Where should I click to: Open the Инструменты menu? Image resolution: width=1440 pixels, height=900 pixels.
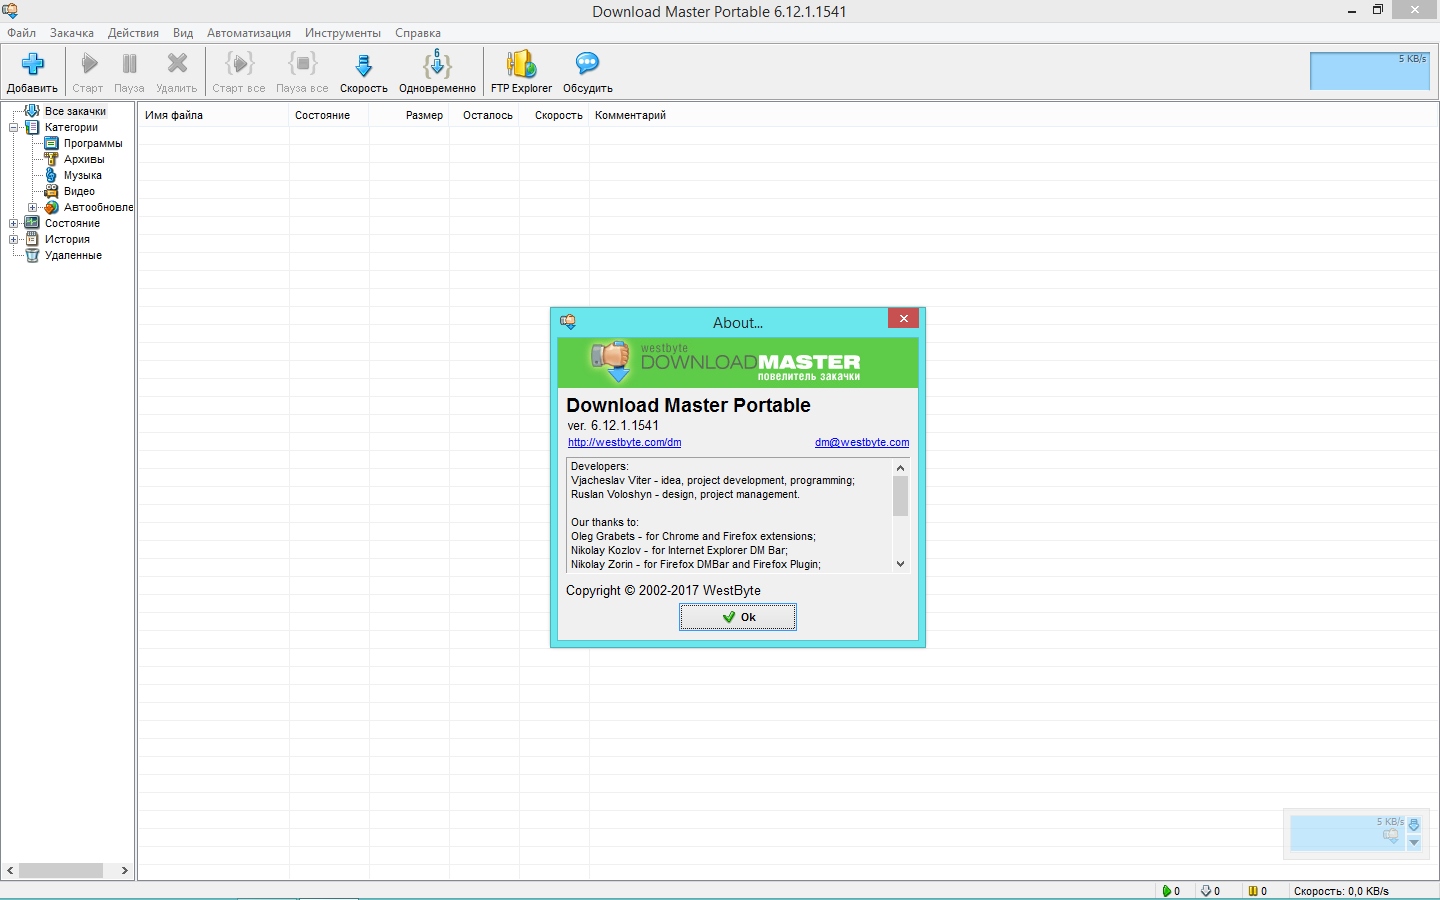point(343,33)
